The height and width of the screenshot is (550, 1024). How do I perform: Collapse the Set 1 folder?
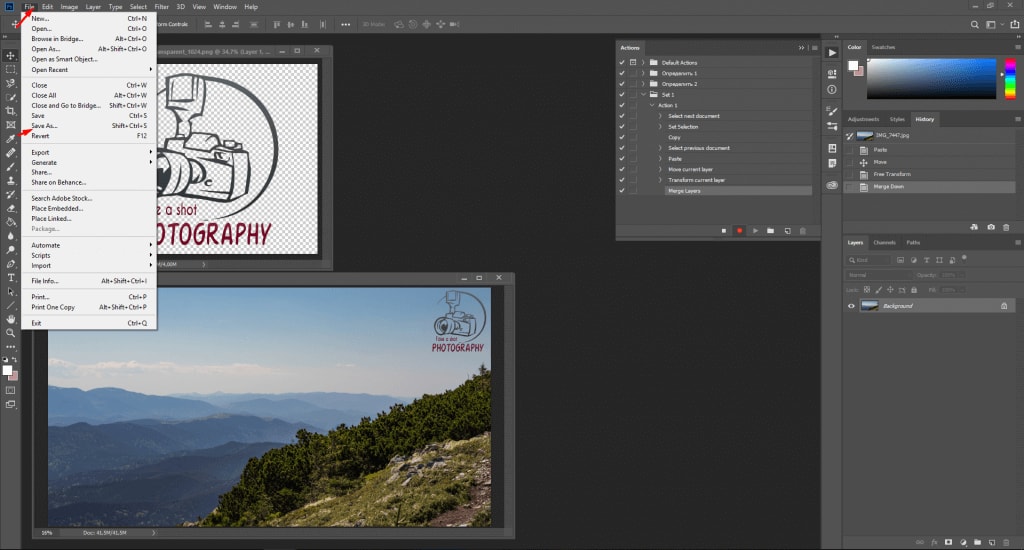click(x=643, y=95)
